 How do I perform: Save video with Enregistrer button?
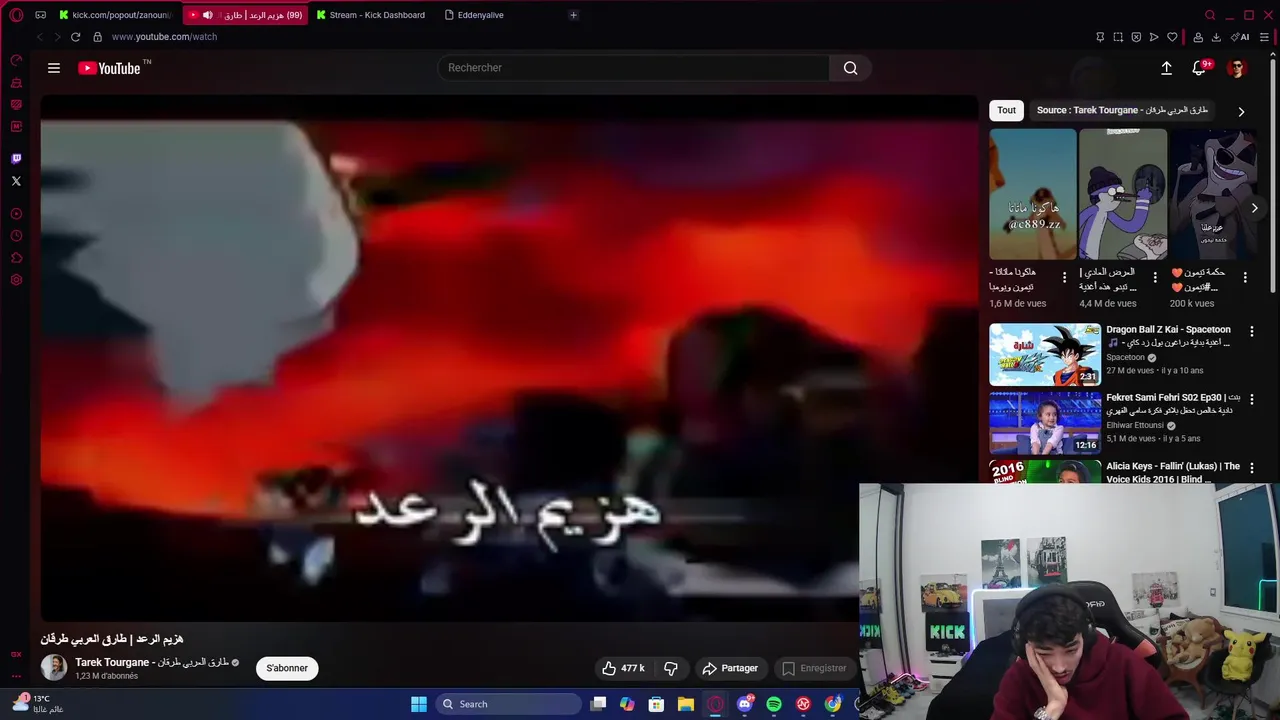[x=813, y=668]
